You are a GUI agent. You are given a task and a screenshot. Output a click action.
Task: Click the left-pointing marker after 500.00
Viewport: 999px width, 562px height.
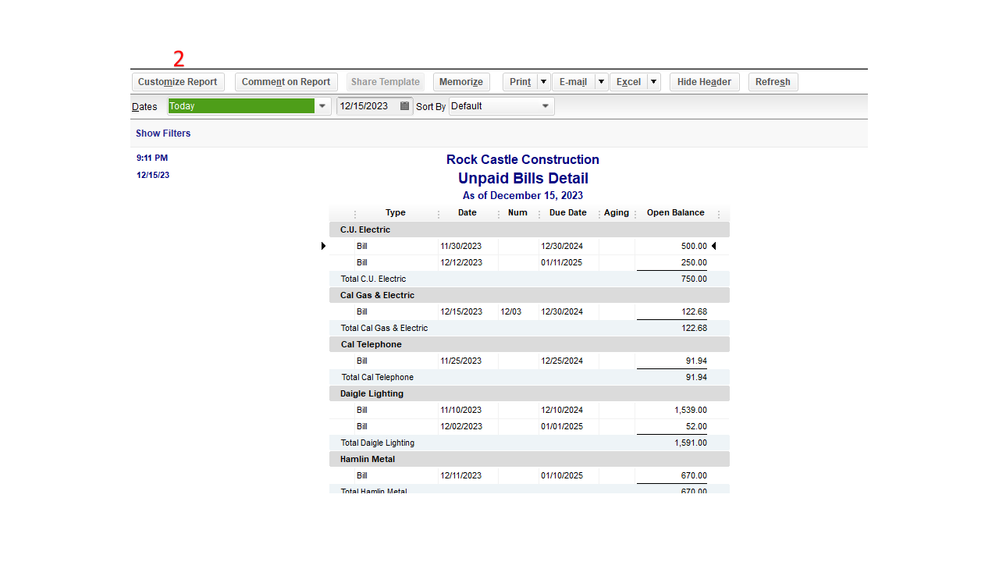(x=714, y=246)
